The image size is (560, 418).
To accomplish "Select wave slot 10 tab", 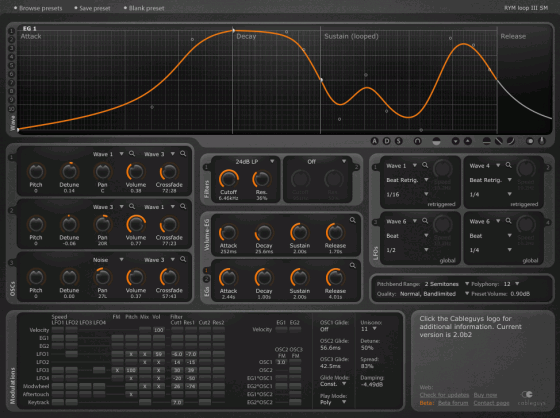I will (11, 109).
